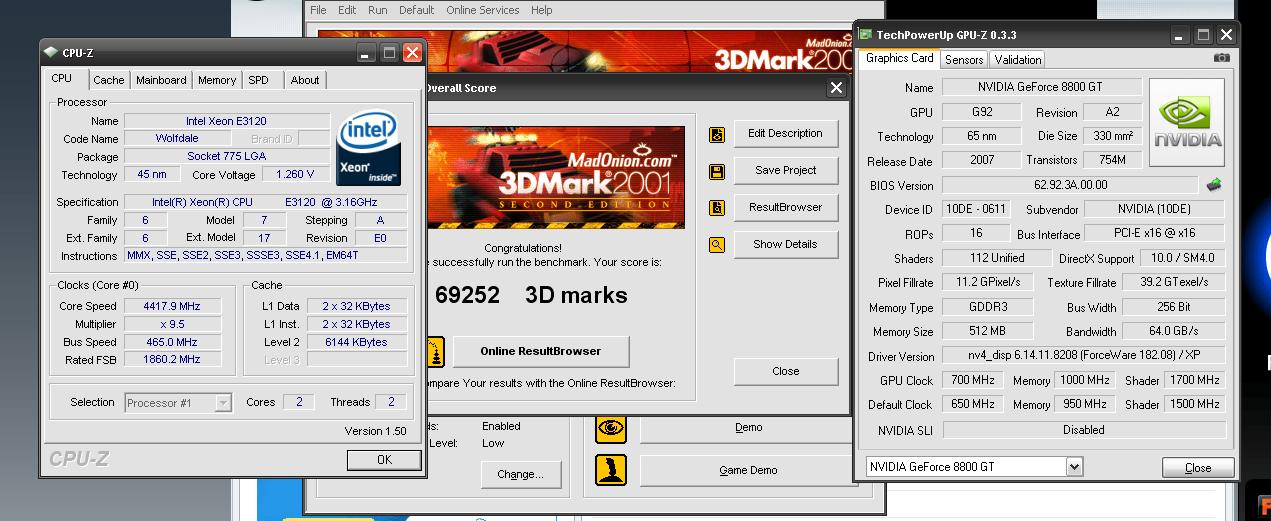Click the GPU-Z BIOS Version field

[x=1070, y=185]
